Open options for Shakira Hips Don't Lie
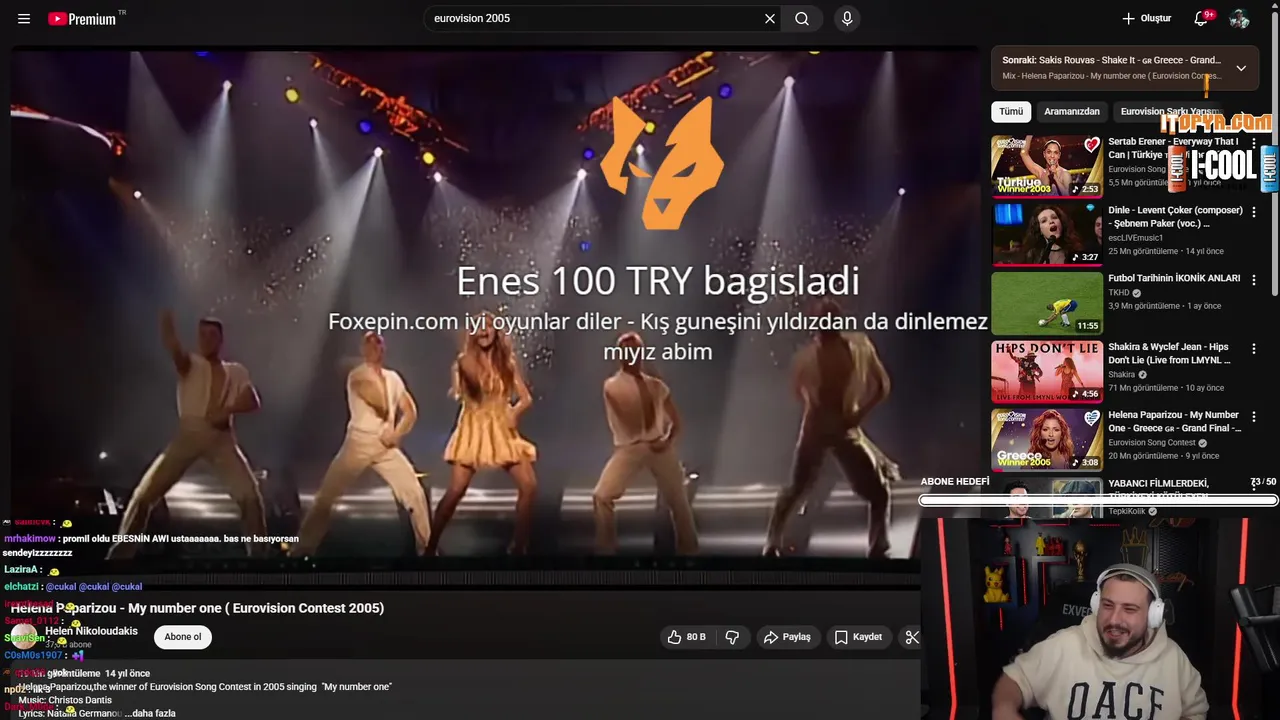 click(x=1254, y=349)
